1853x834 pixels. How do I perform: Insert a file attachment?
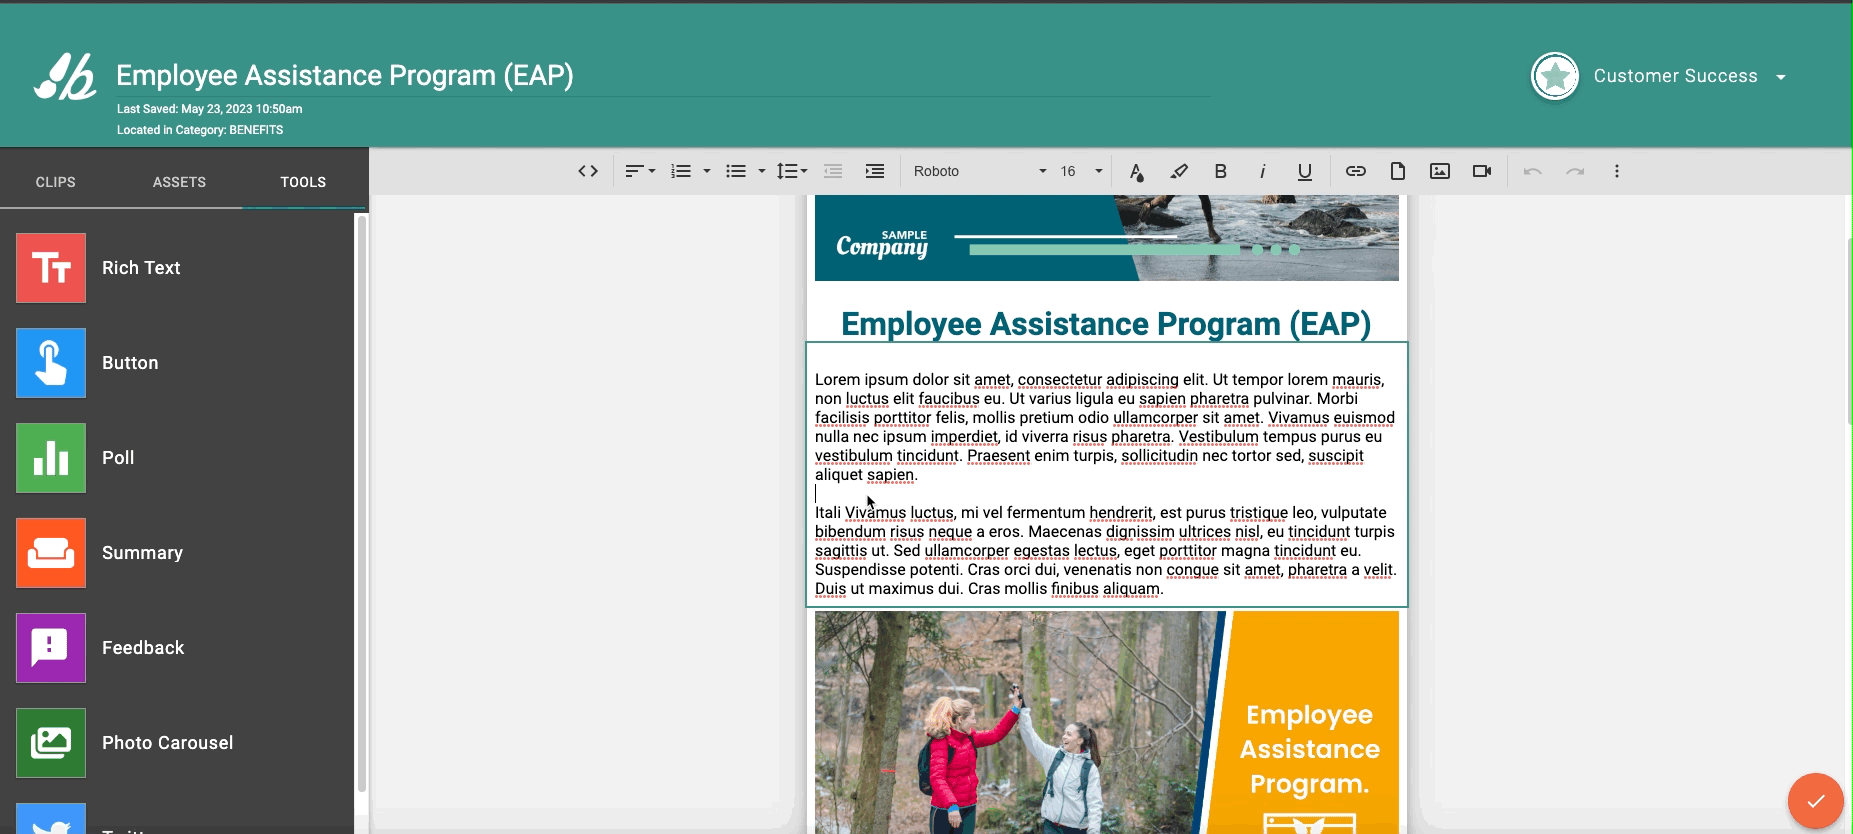1398,171
